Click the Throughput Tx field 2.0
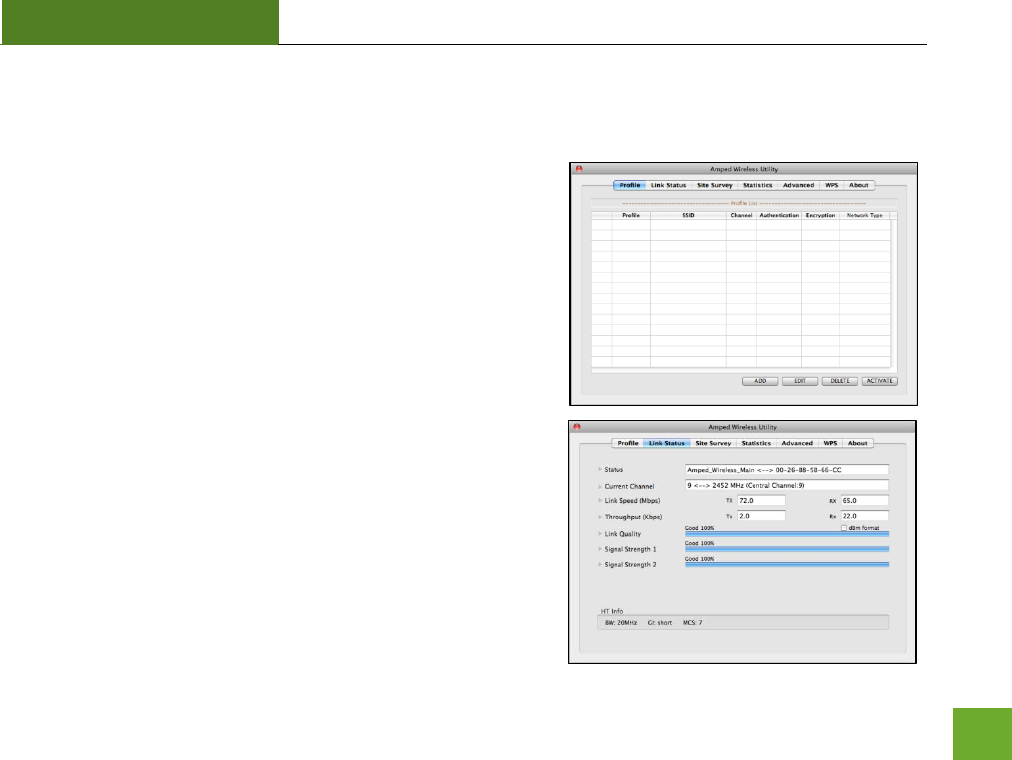1012x760 pixels. point(761,516)
